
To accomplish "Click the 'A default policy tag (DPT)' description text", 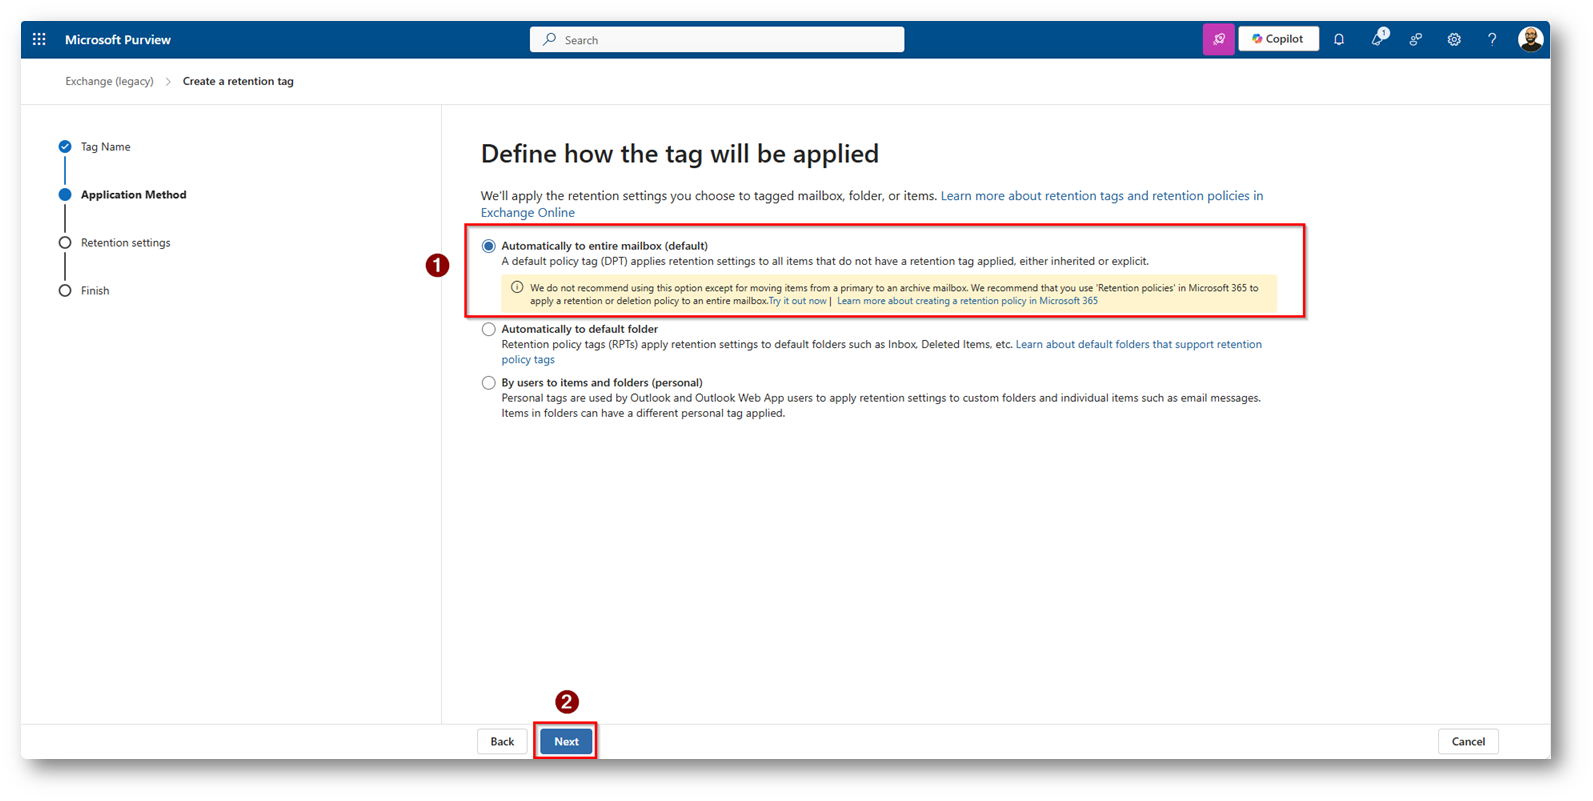I will coord(825,262).
